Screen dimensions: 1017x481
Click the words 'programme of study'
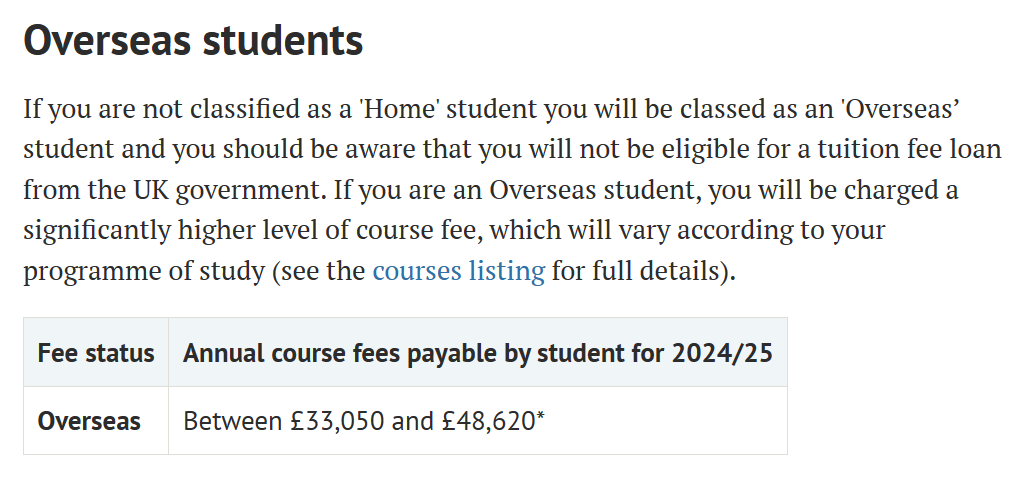point(144,270)
